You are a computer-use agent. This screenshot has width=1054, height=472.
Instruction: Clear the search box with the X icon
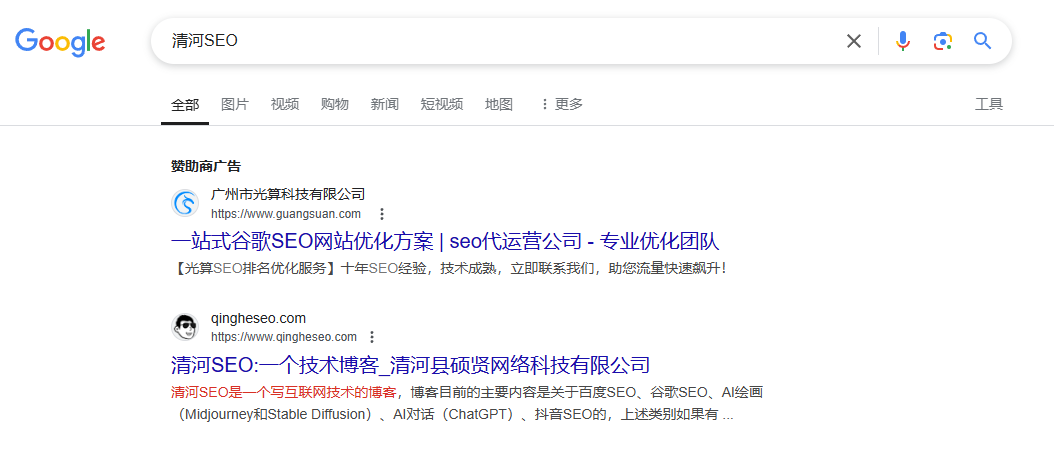click(854, 41)
